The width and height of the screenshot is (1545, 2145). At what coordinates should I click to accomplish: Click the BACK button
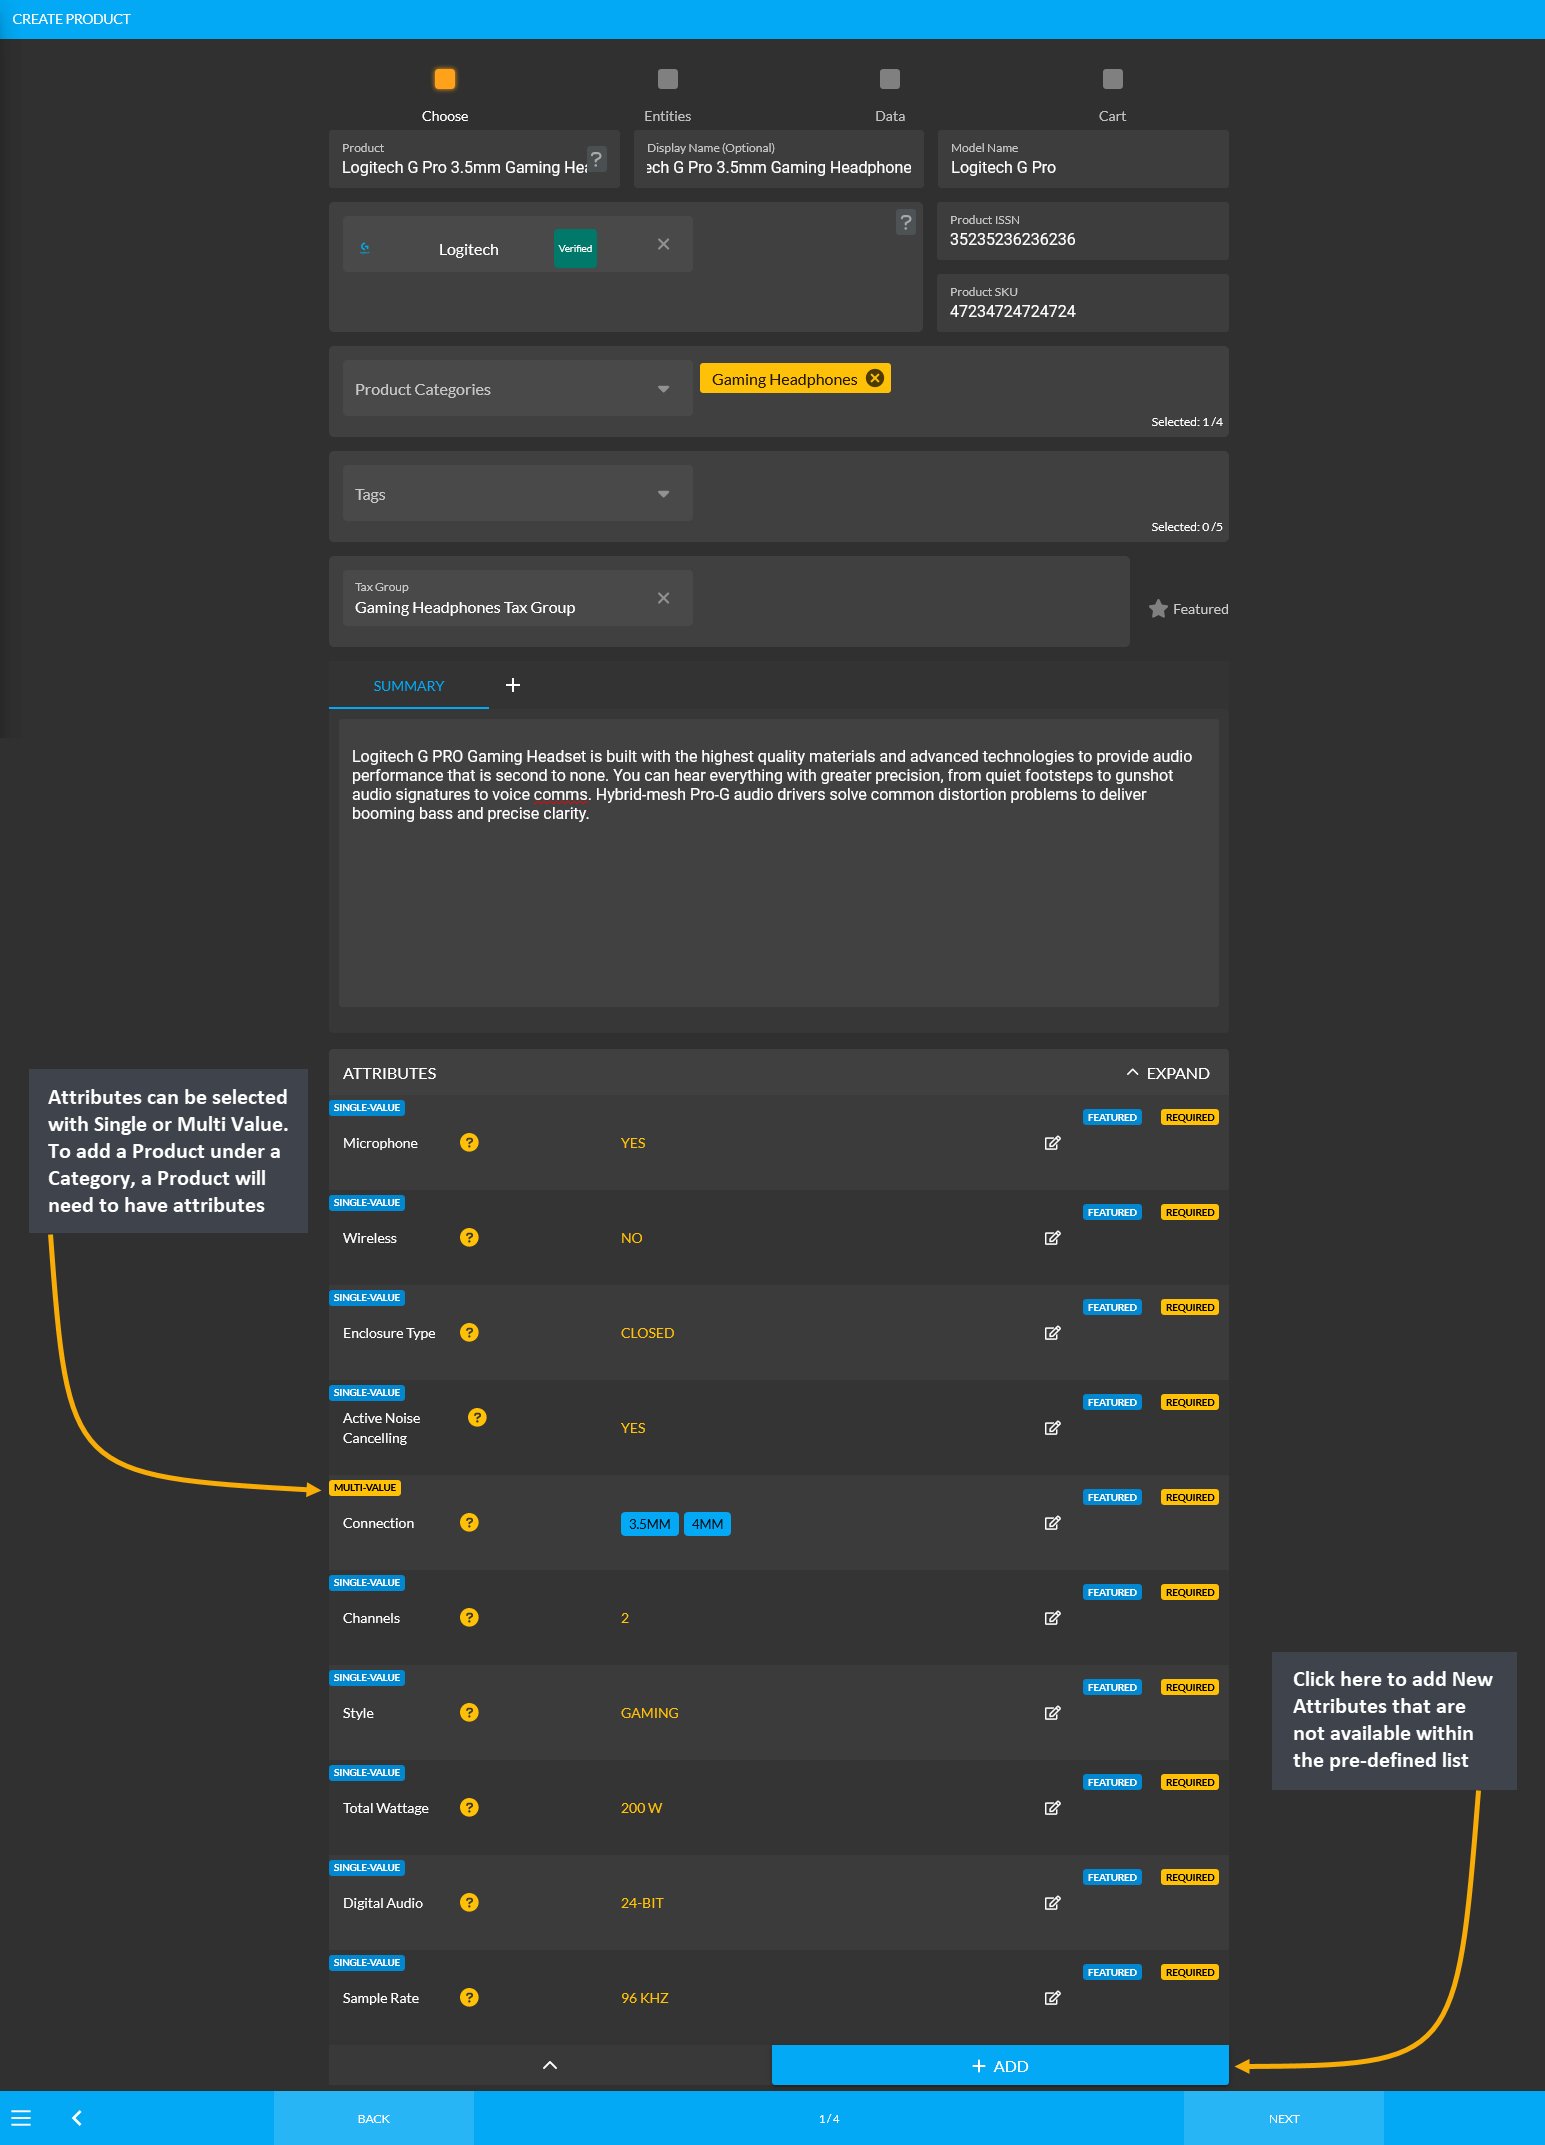tap(374, 2119)
